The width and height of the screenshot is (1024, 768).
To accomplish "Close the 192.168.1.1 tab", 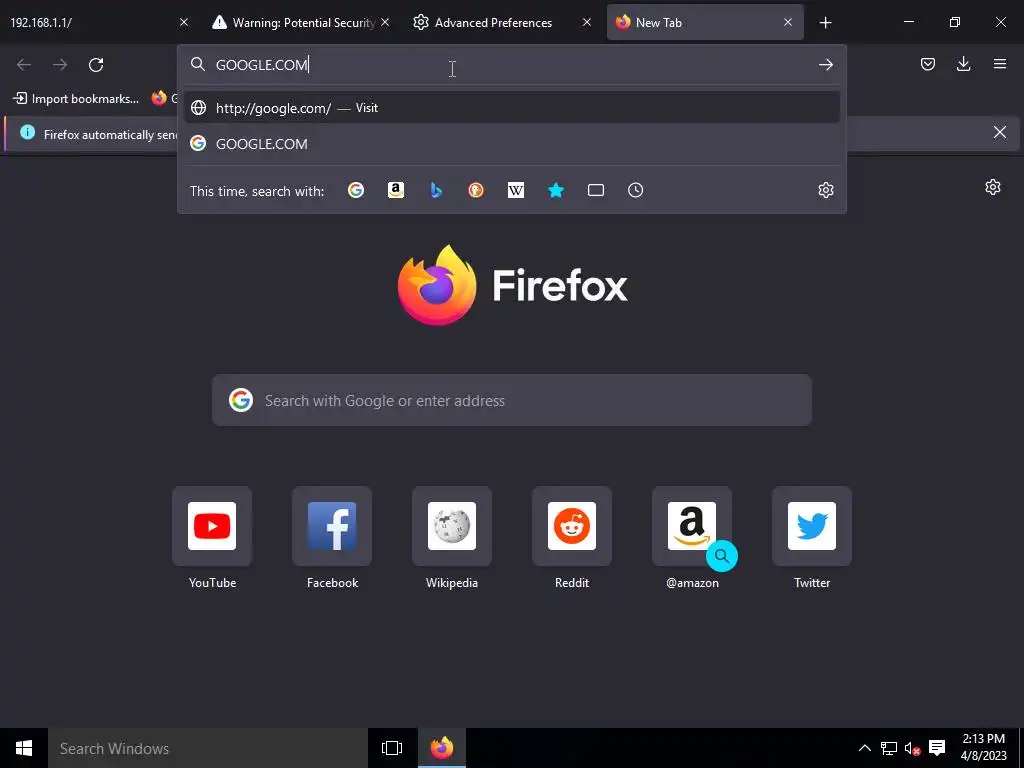I will tap(184, 22).
